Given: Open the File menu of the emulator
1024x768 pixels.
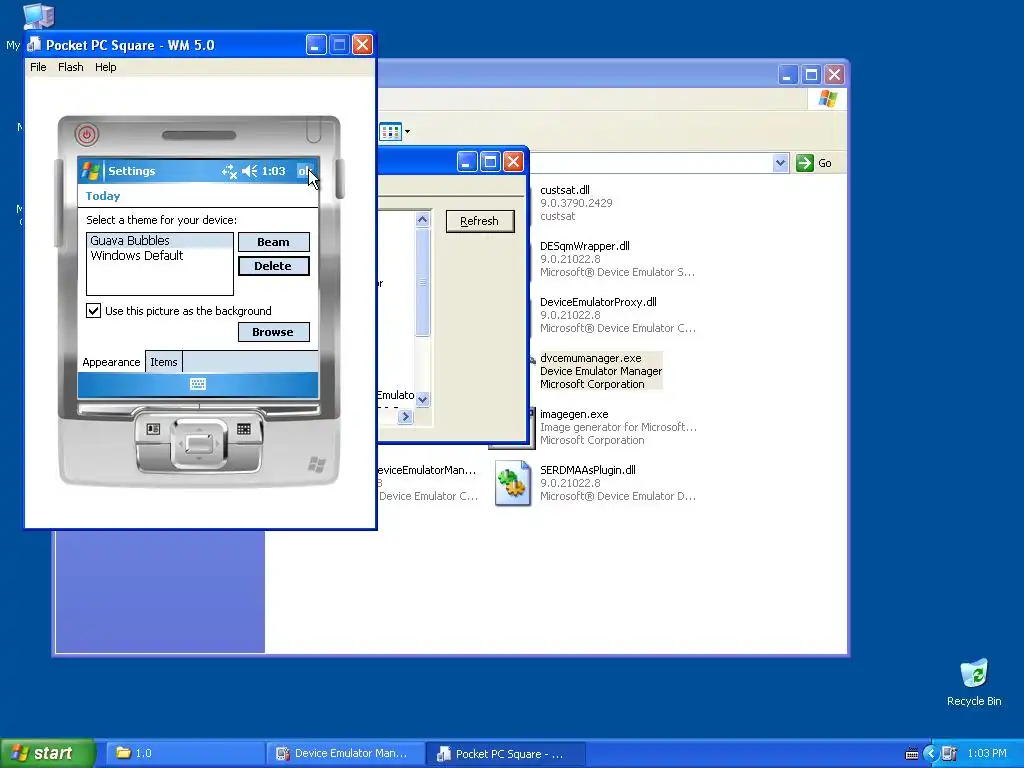Looking at the screenshot, I should pos(38,67).
